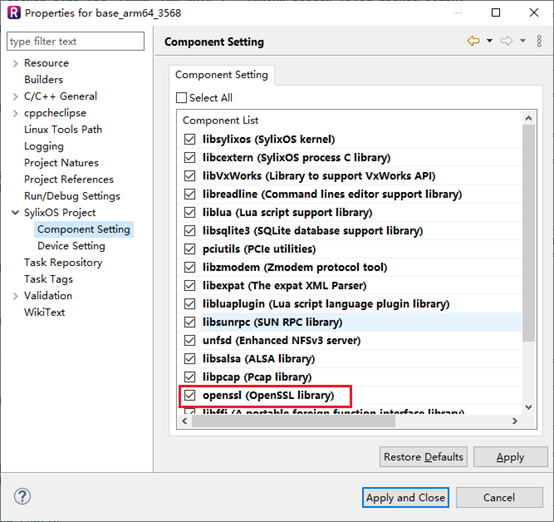
Task: Click the 'Component List' column header
Action: click(220, 120)
